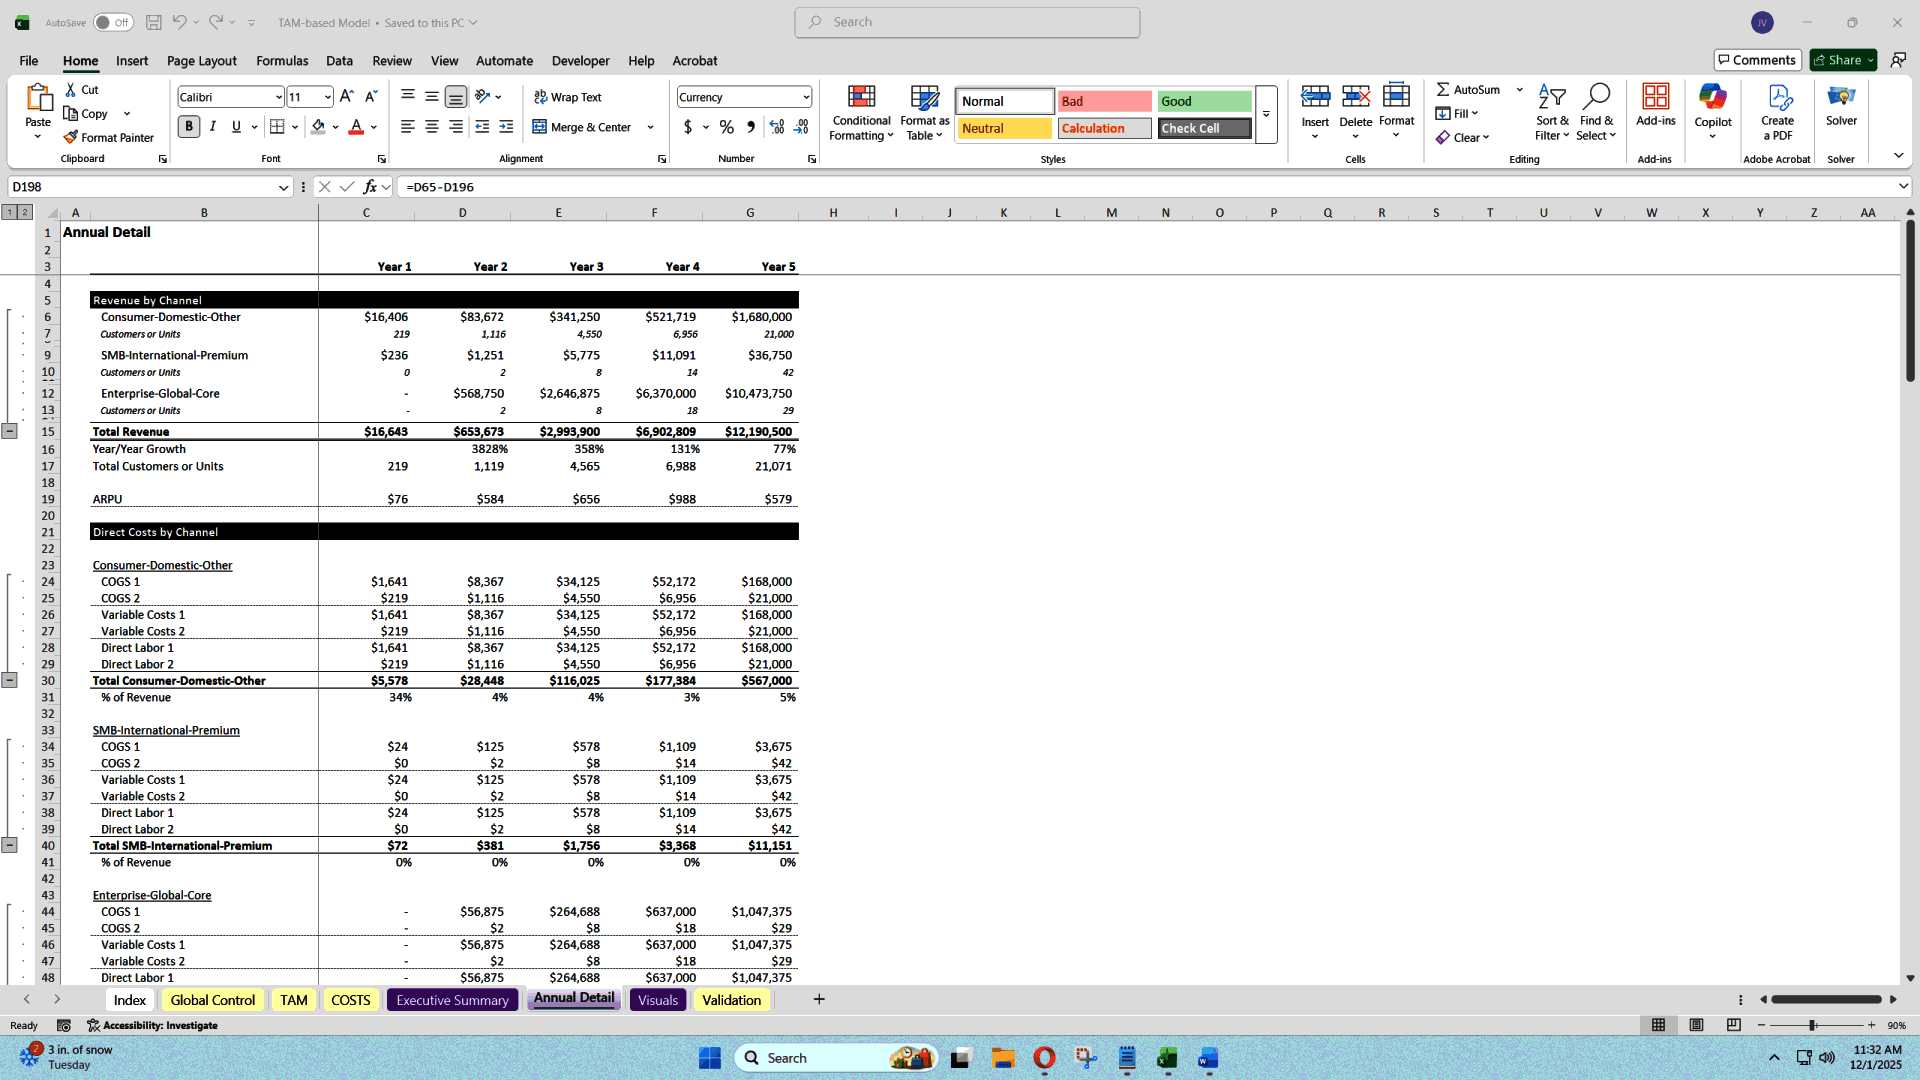
Task: Apply the Percent Style number format
Action: (x=727, y=127)
